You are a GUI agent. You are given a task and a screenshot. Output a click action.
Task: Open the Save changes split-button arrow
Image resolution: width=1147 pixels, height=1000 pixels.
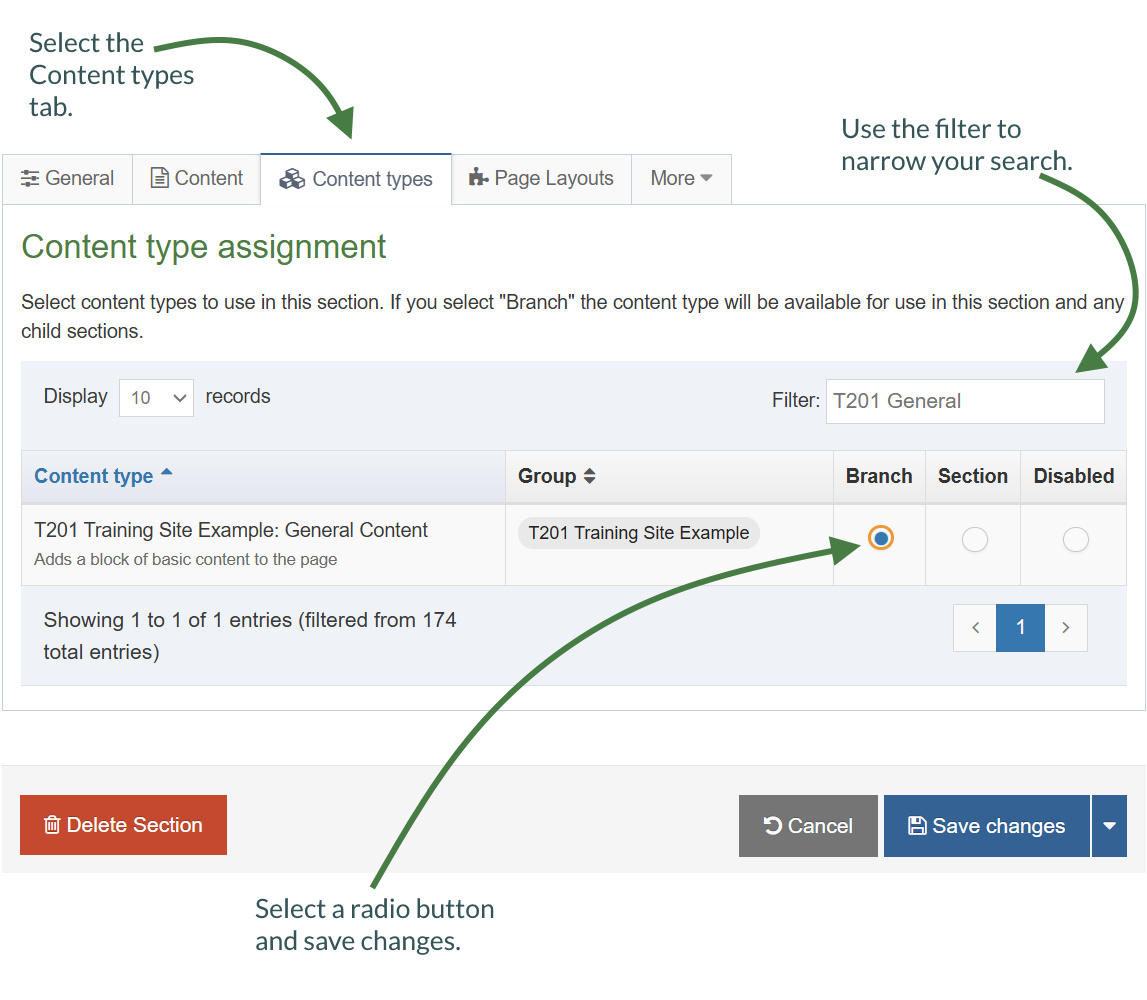click(1111, 825)
